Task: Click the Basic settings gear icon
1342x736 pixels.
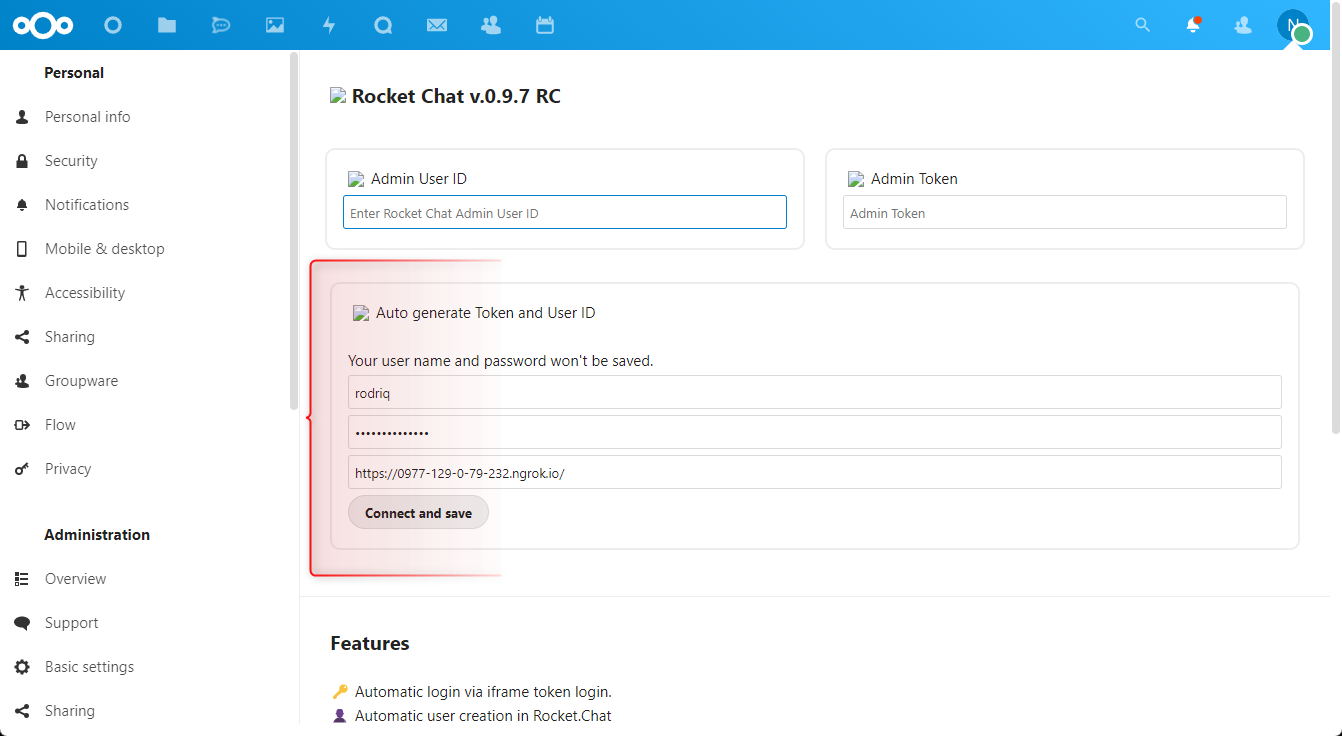Action: (x=22, y=667)
